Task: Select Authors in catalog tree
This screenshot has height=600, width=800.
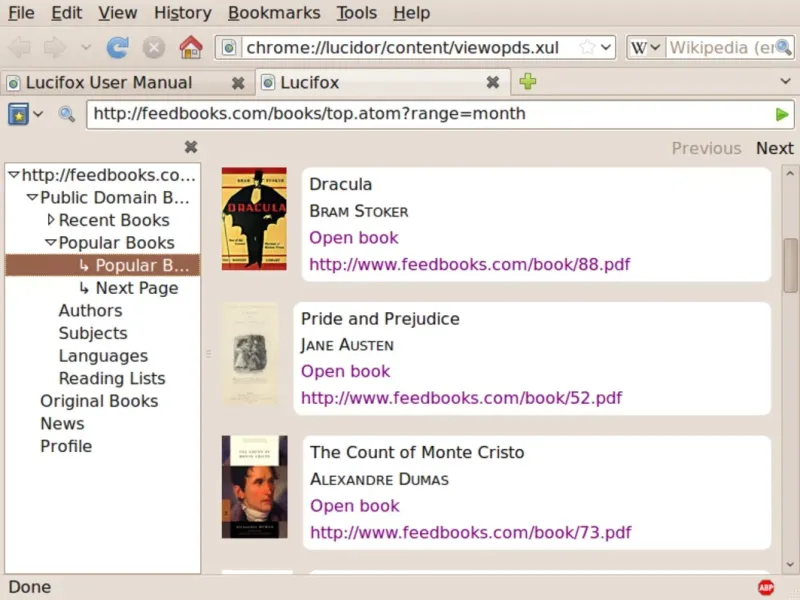Action: (90, 310)
